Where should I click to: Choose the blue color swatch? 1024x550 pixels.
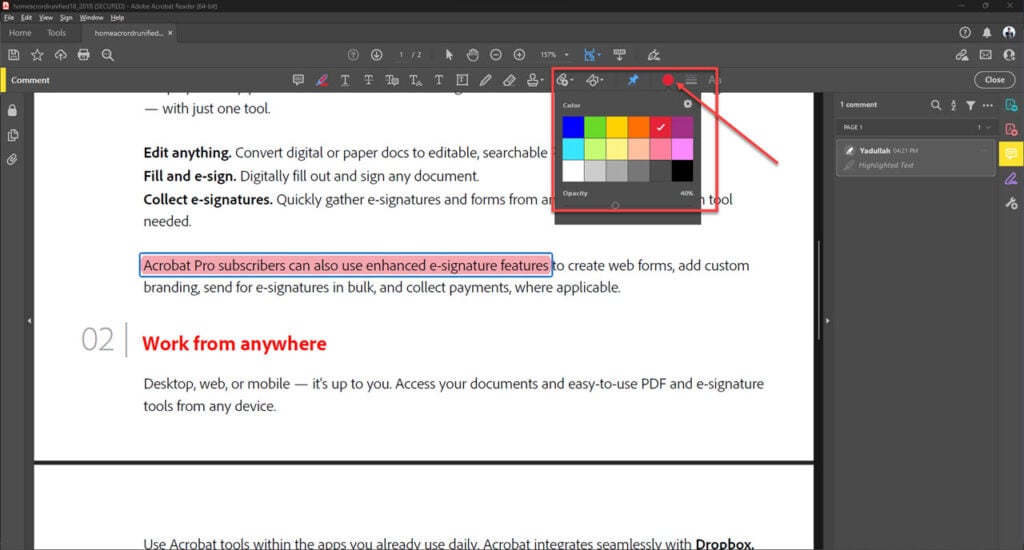click(x=573, y=127)
